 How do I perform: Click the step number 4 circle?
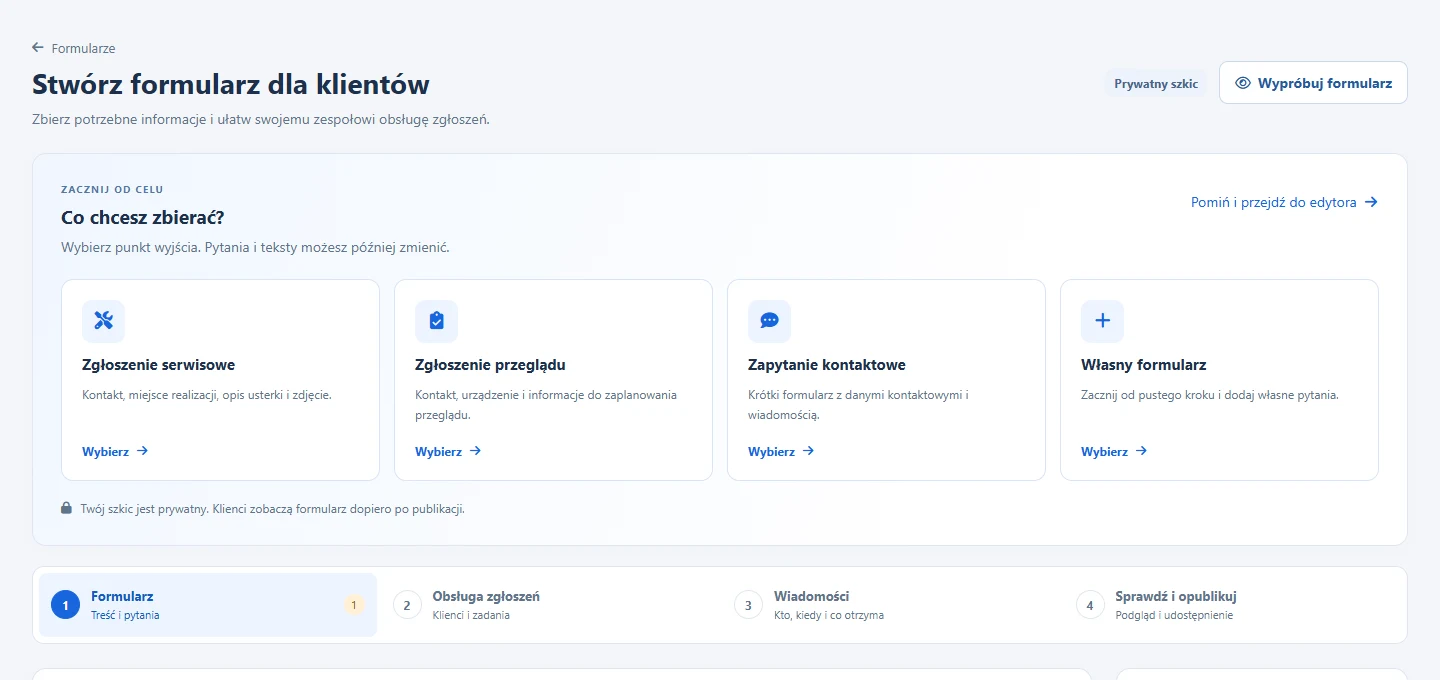1090,605
